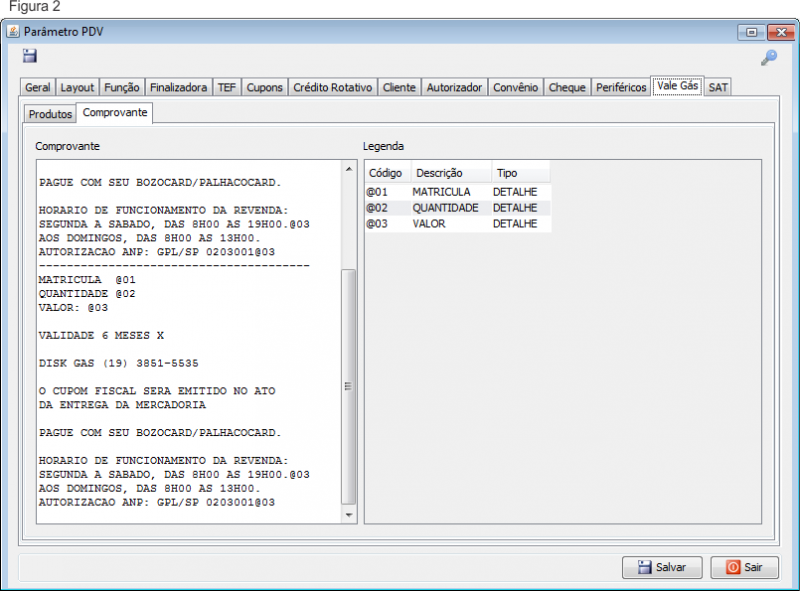800x591 pixels.
Task: Close the Parâmetro PDV window
Action: pos(781,32)
